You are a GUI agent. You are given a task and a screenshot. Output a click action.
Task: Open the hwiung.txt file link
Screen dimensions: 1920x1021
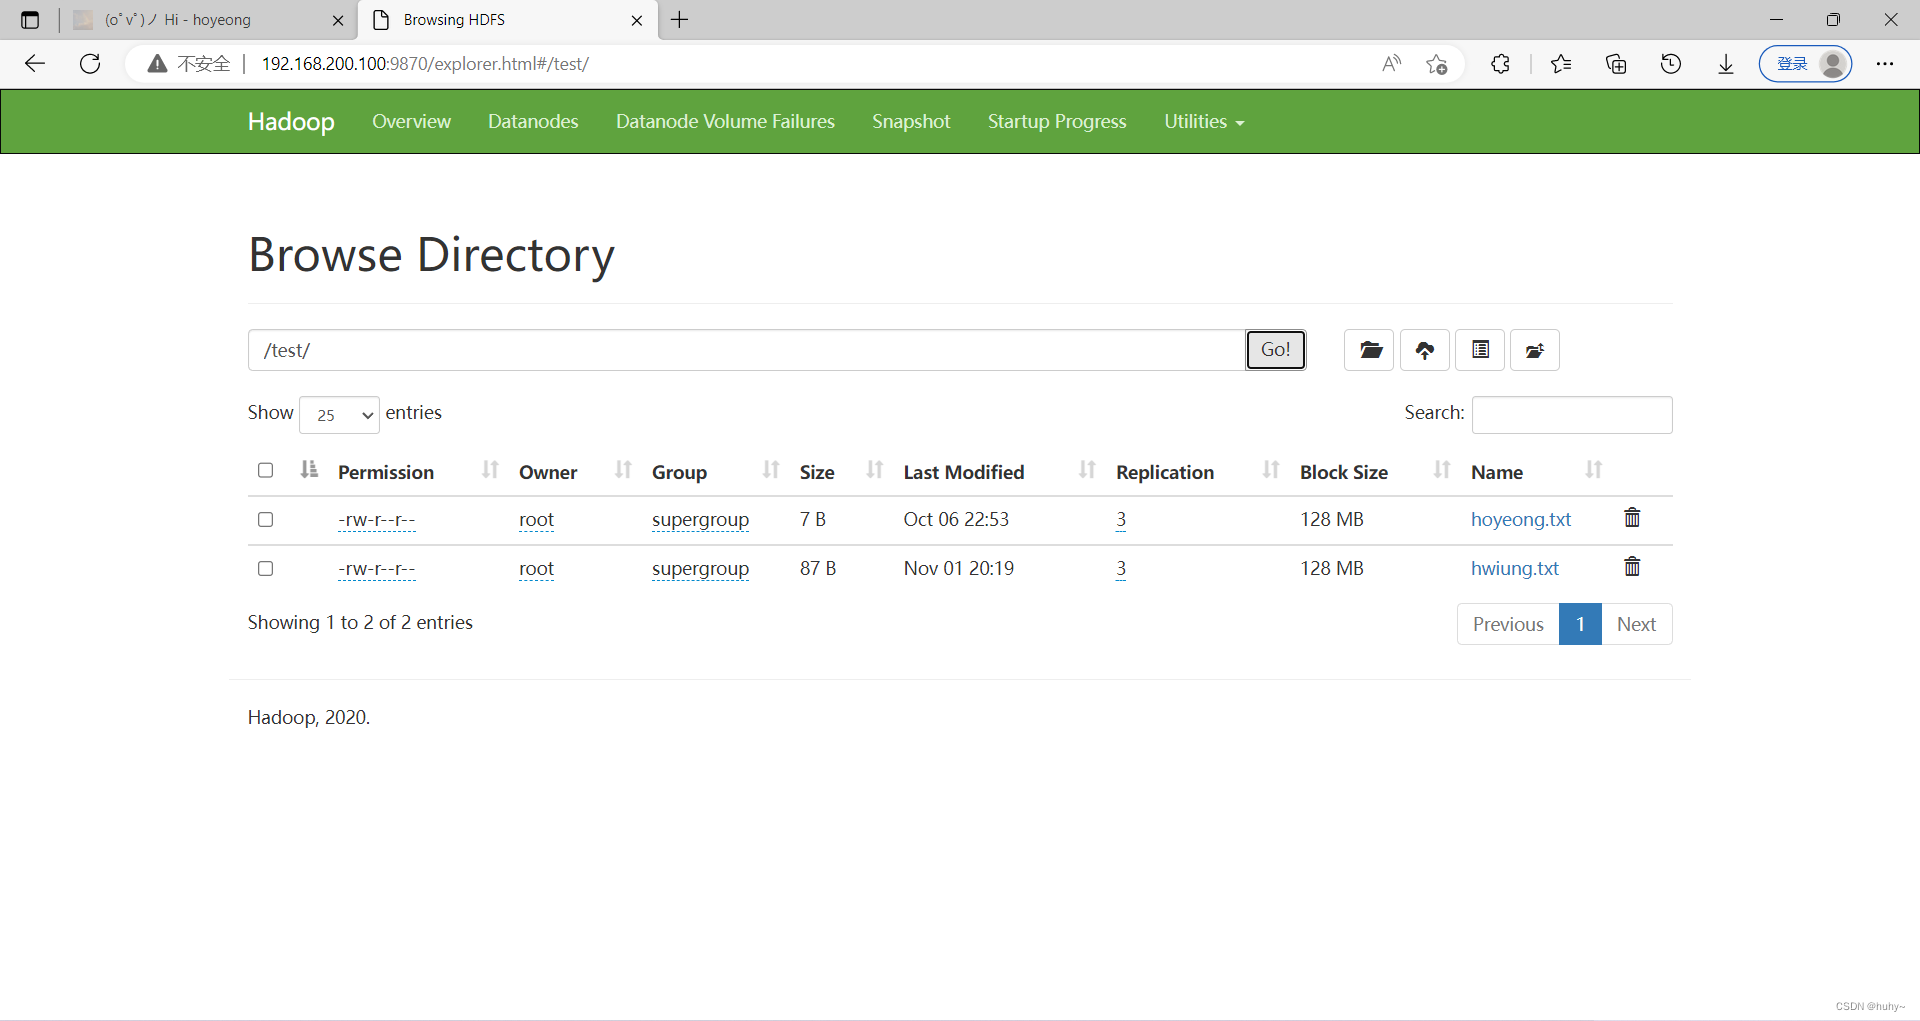1515,568
